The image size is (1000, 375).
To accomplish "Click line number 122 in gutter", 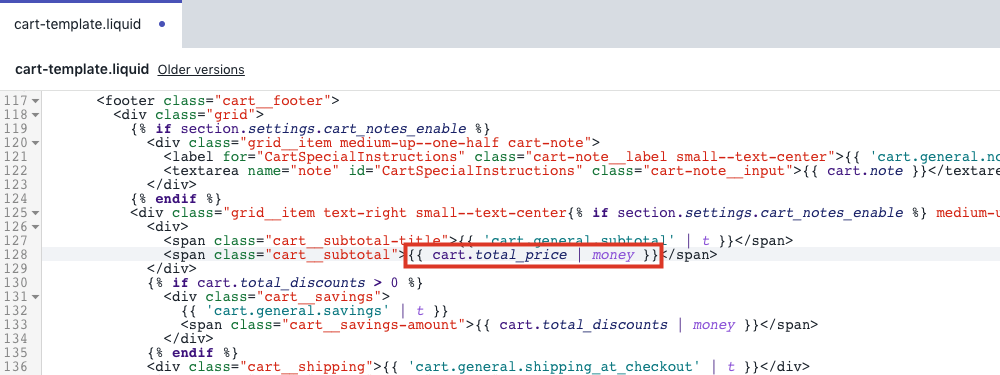I will pos(15,171).
